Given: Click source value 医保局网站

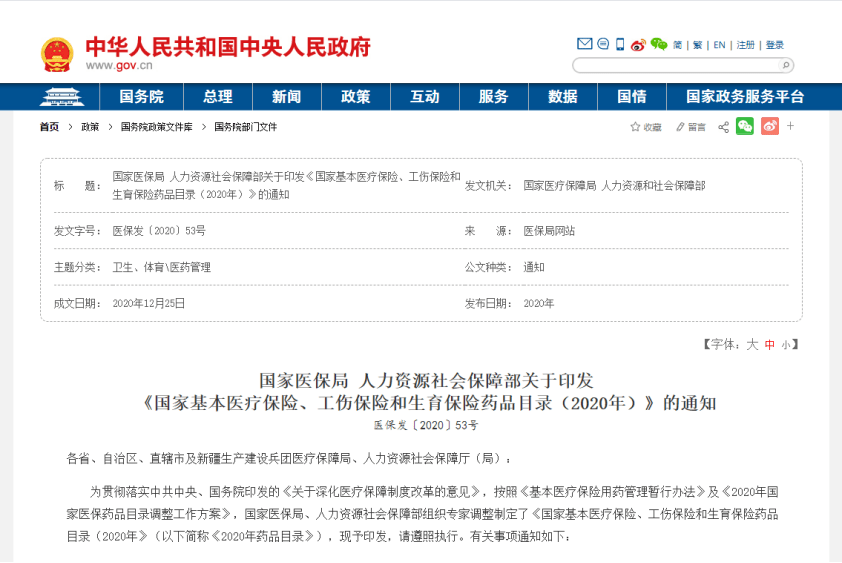Looking at the screenshot, I should coord(549,231).
